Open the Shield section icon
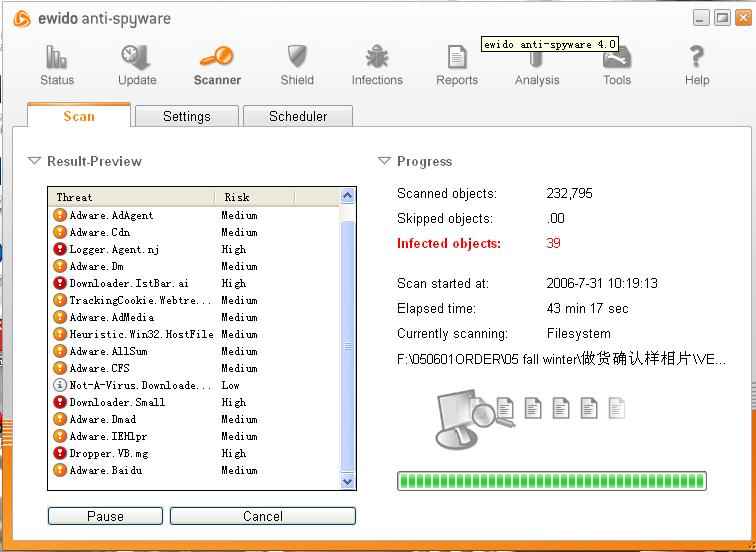This screenshot has height=552, width=756. click(297, 56)
